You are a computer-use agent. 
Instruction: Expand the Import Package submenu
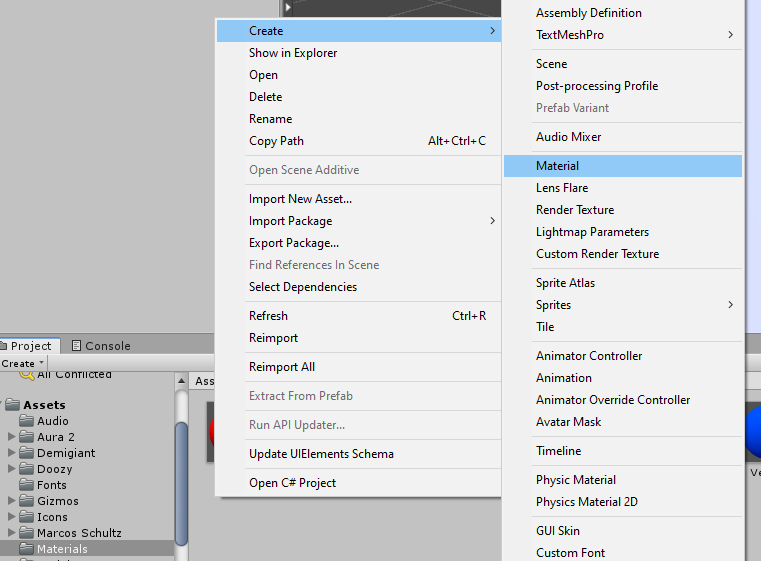359,221
